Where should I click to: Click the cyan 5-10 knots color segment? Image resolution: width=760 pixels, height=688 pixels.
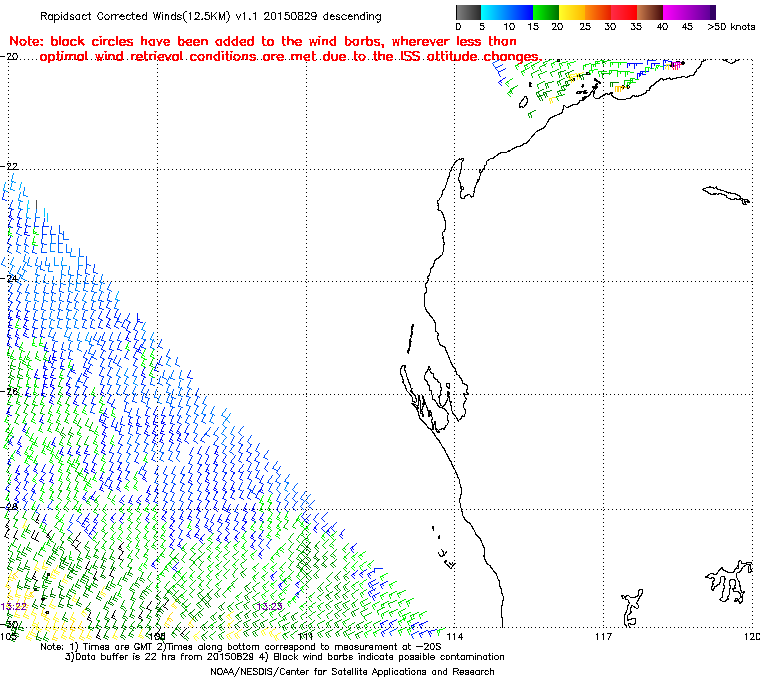click(494, 12)
